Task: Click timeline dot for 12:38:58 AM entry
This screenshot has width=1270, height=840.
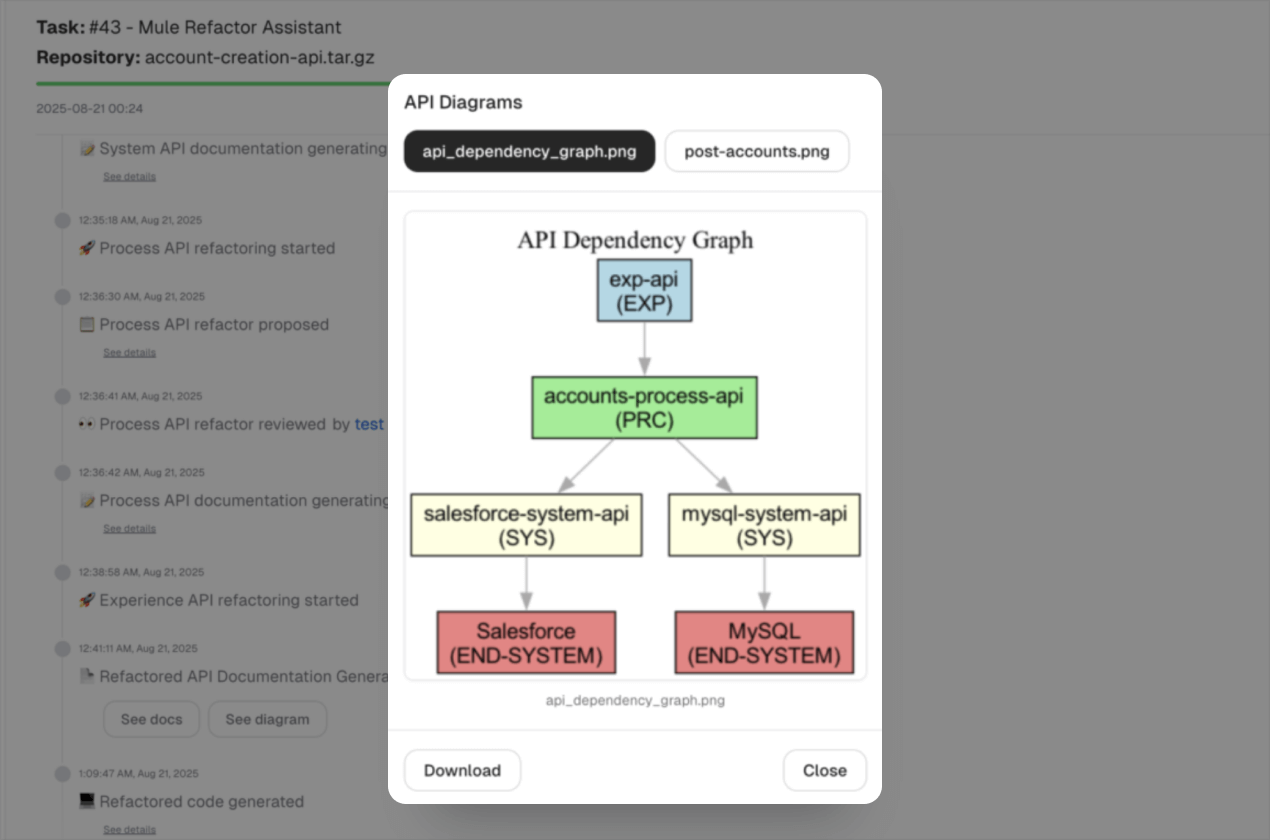Action: pos(62,573)
